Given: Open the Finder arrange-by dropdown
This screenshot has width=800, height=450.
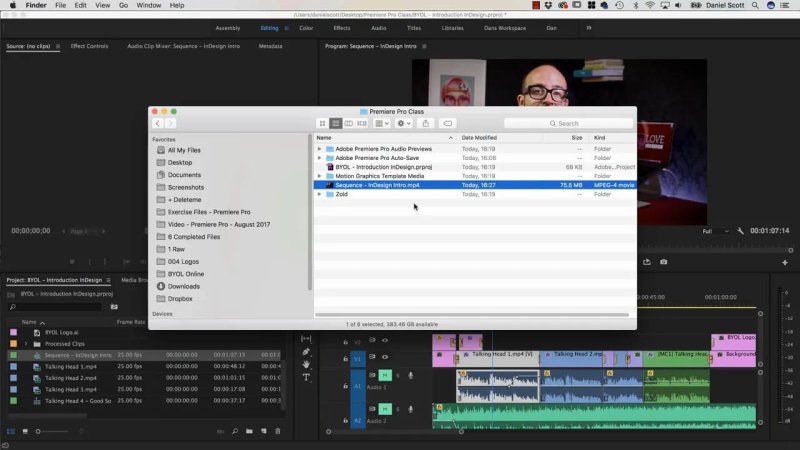Looking at the screenshot, I should tap(382, 123).
